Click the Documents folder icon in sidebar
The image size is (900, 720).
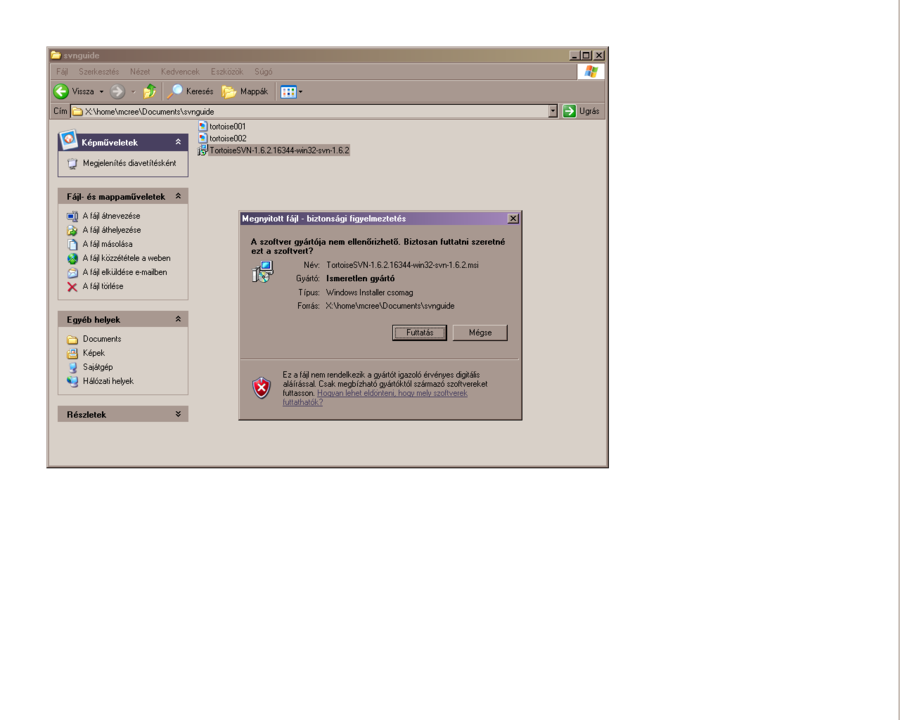(x=72, y=339)
